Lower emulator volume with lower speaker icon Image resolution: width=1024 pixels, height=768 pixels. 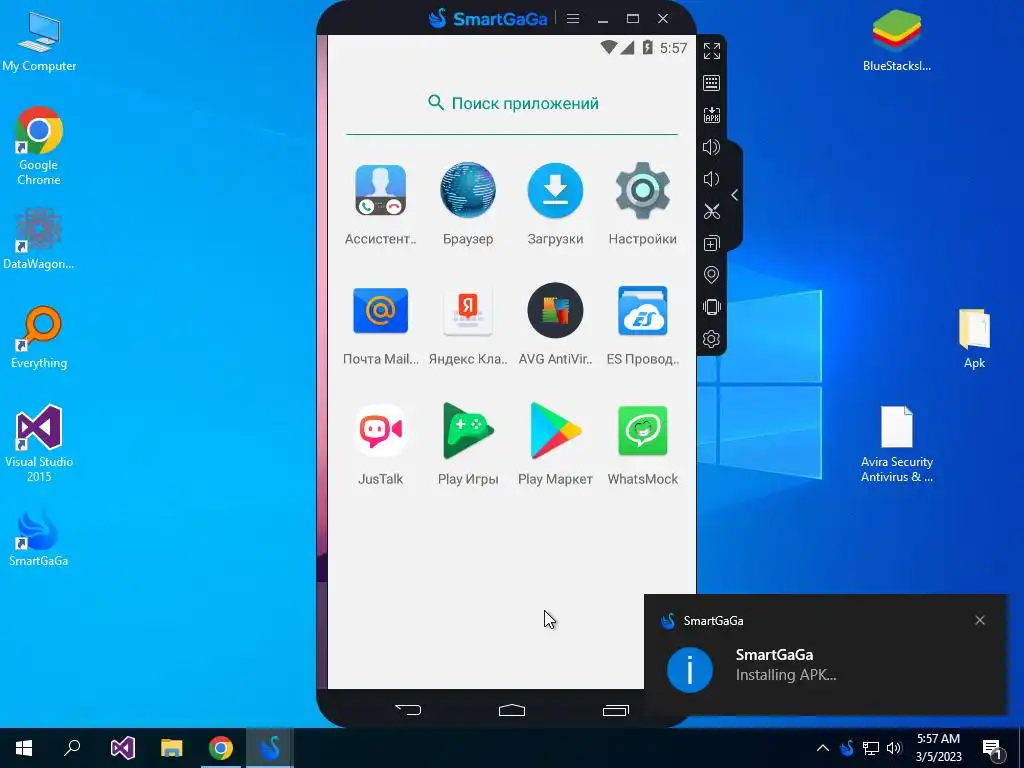711,179
